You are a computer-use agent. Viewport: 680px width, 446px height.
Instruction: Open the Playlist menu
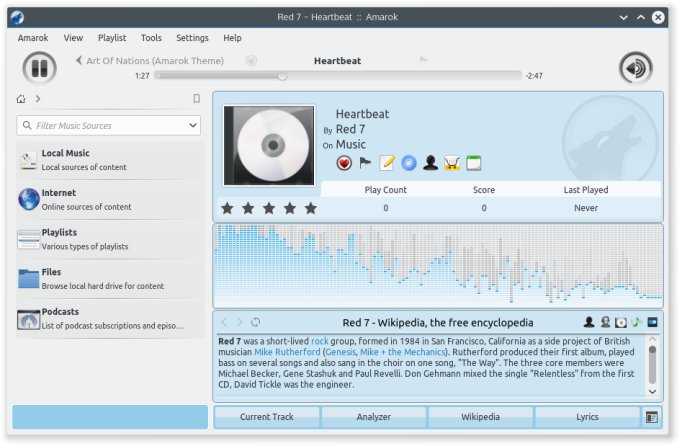point(112,38)
